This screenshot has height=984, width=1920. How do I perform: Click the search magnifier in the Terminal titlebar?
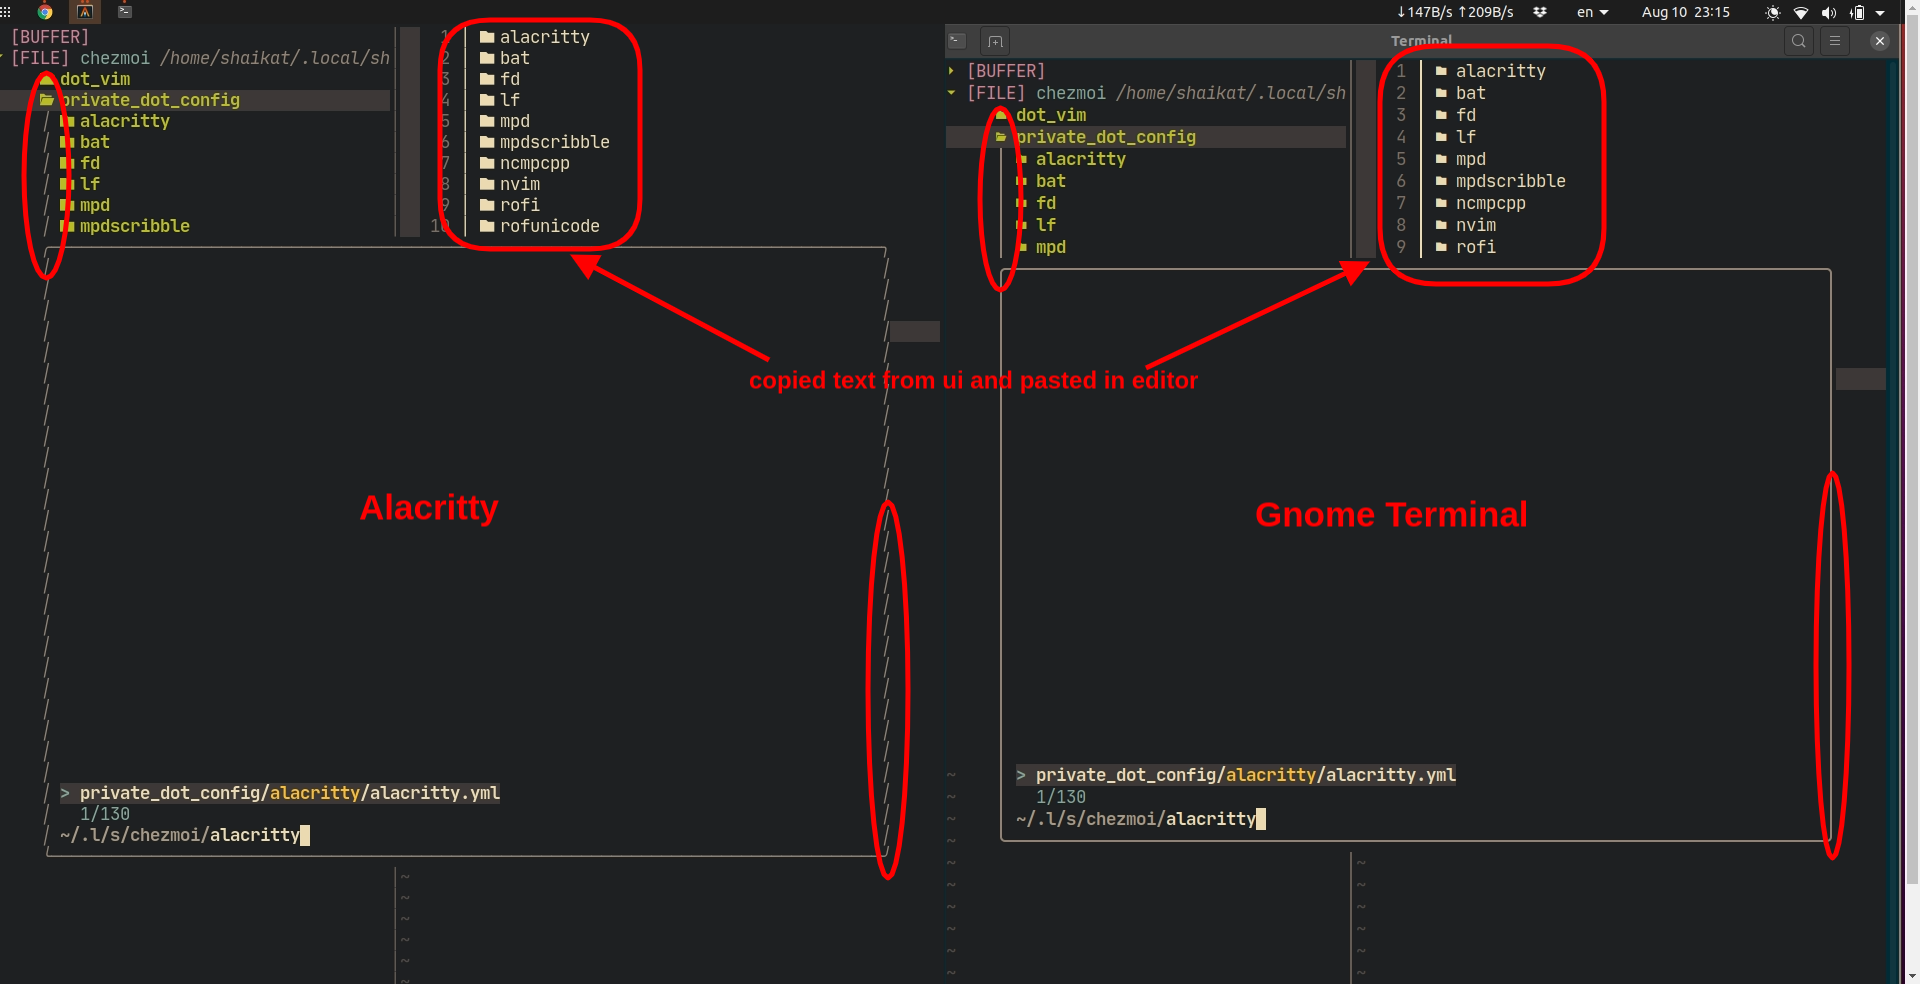pos(1800,41)
